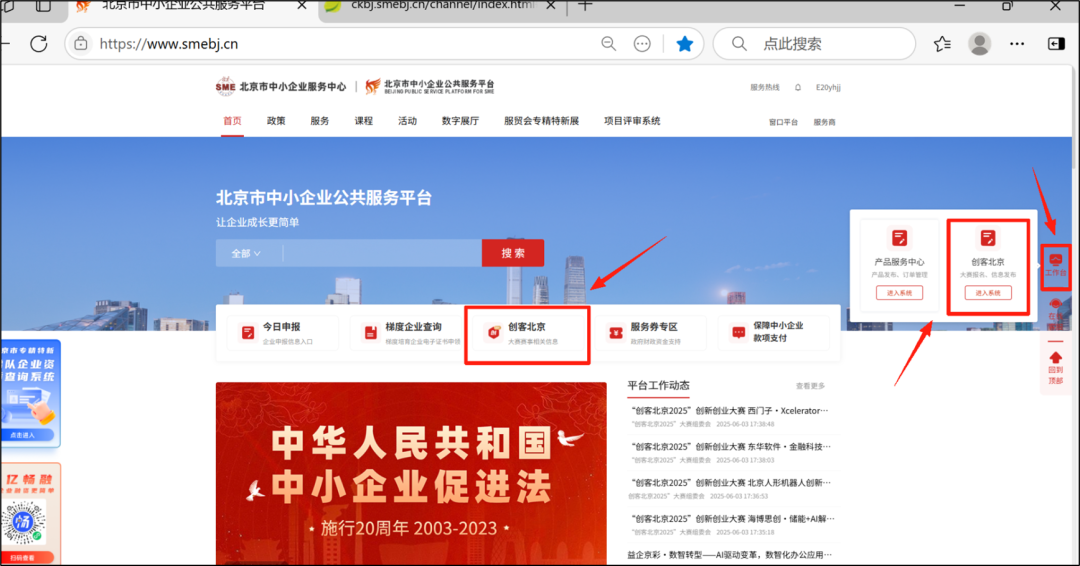Open the 亿畅融 QR code side banner
This screenshot has height=566, width=1080.
coord(31,514)
